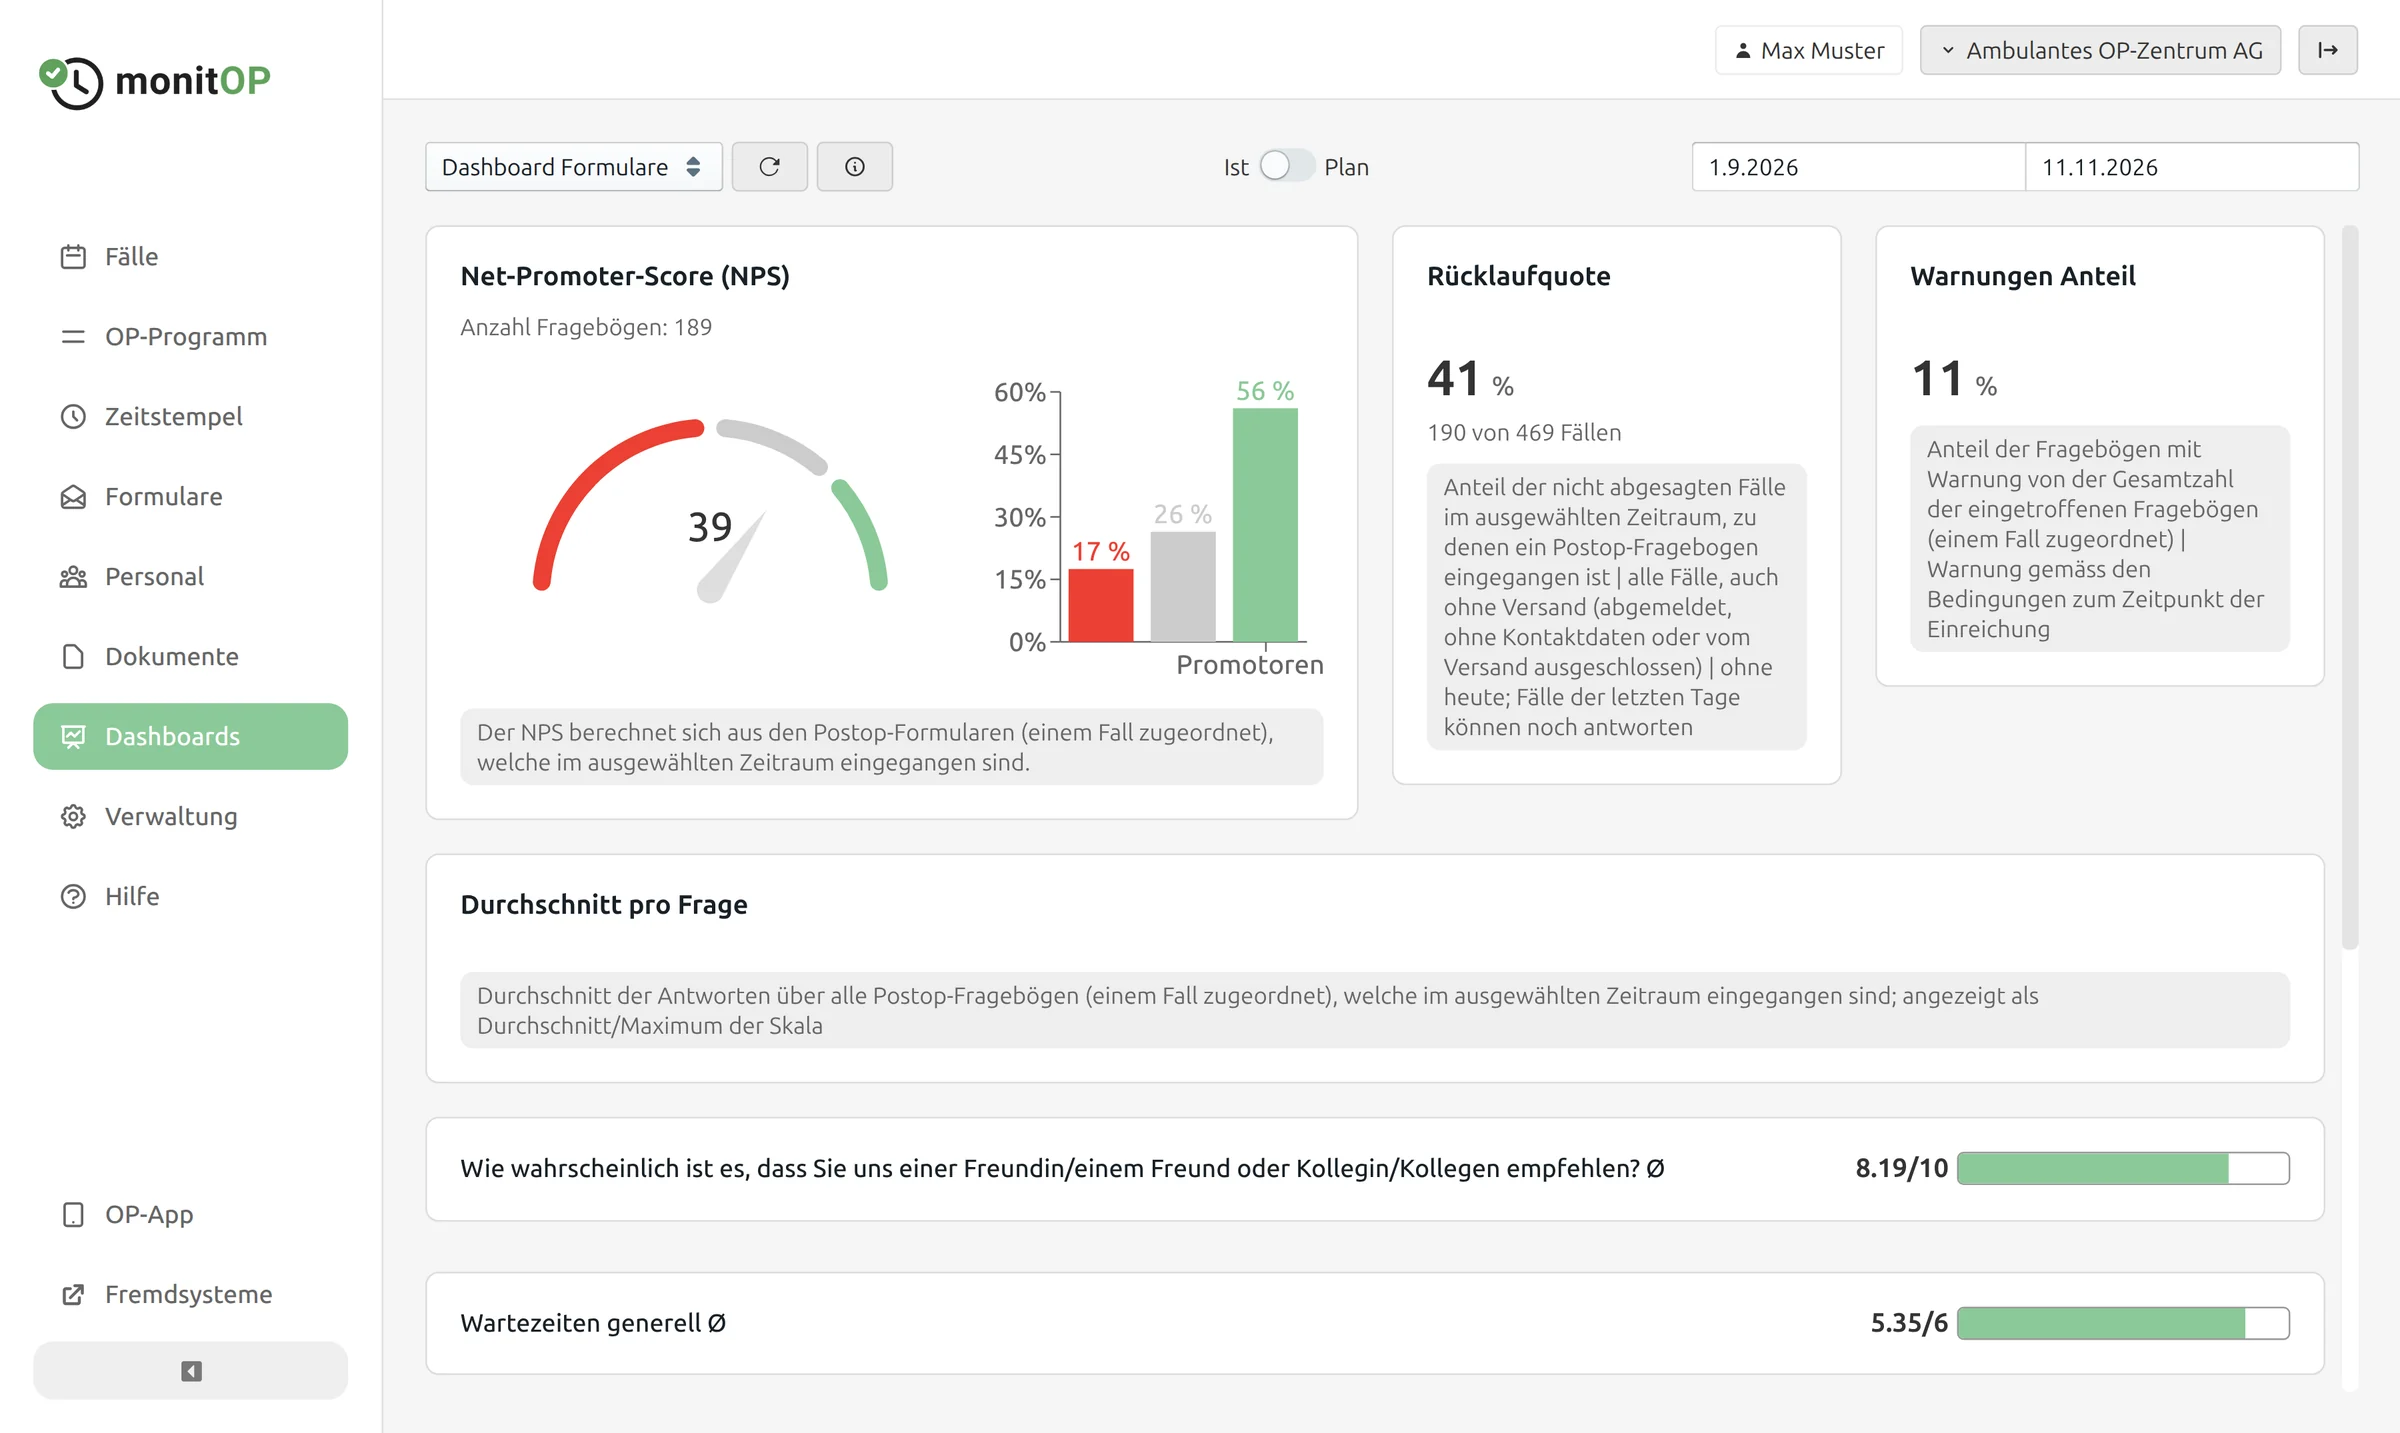Open the Hilfe link
The width and height of the screenshot is (2400, 1433).
coord(191,897)
